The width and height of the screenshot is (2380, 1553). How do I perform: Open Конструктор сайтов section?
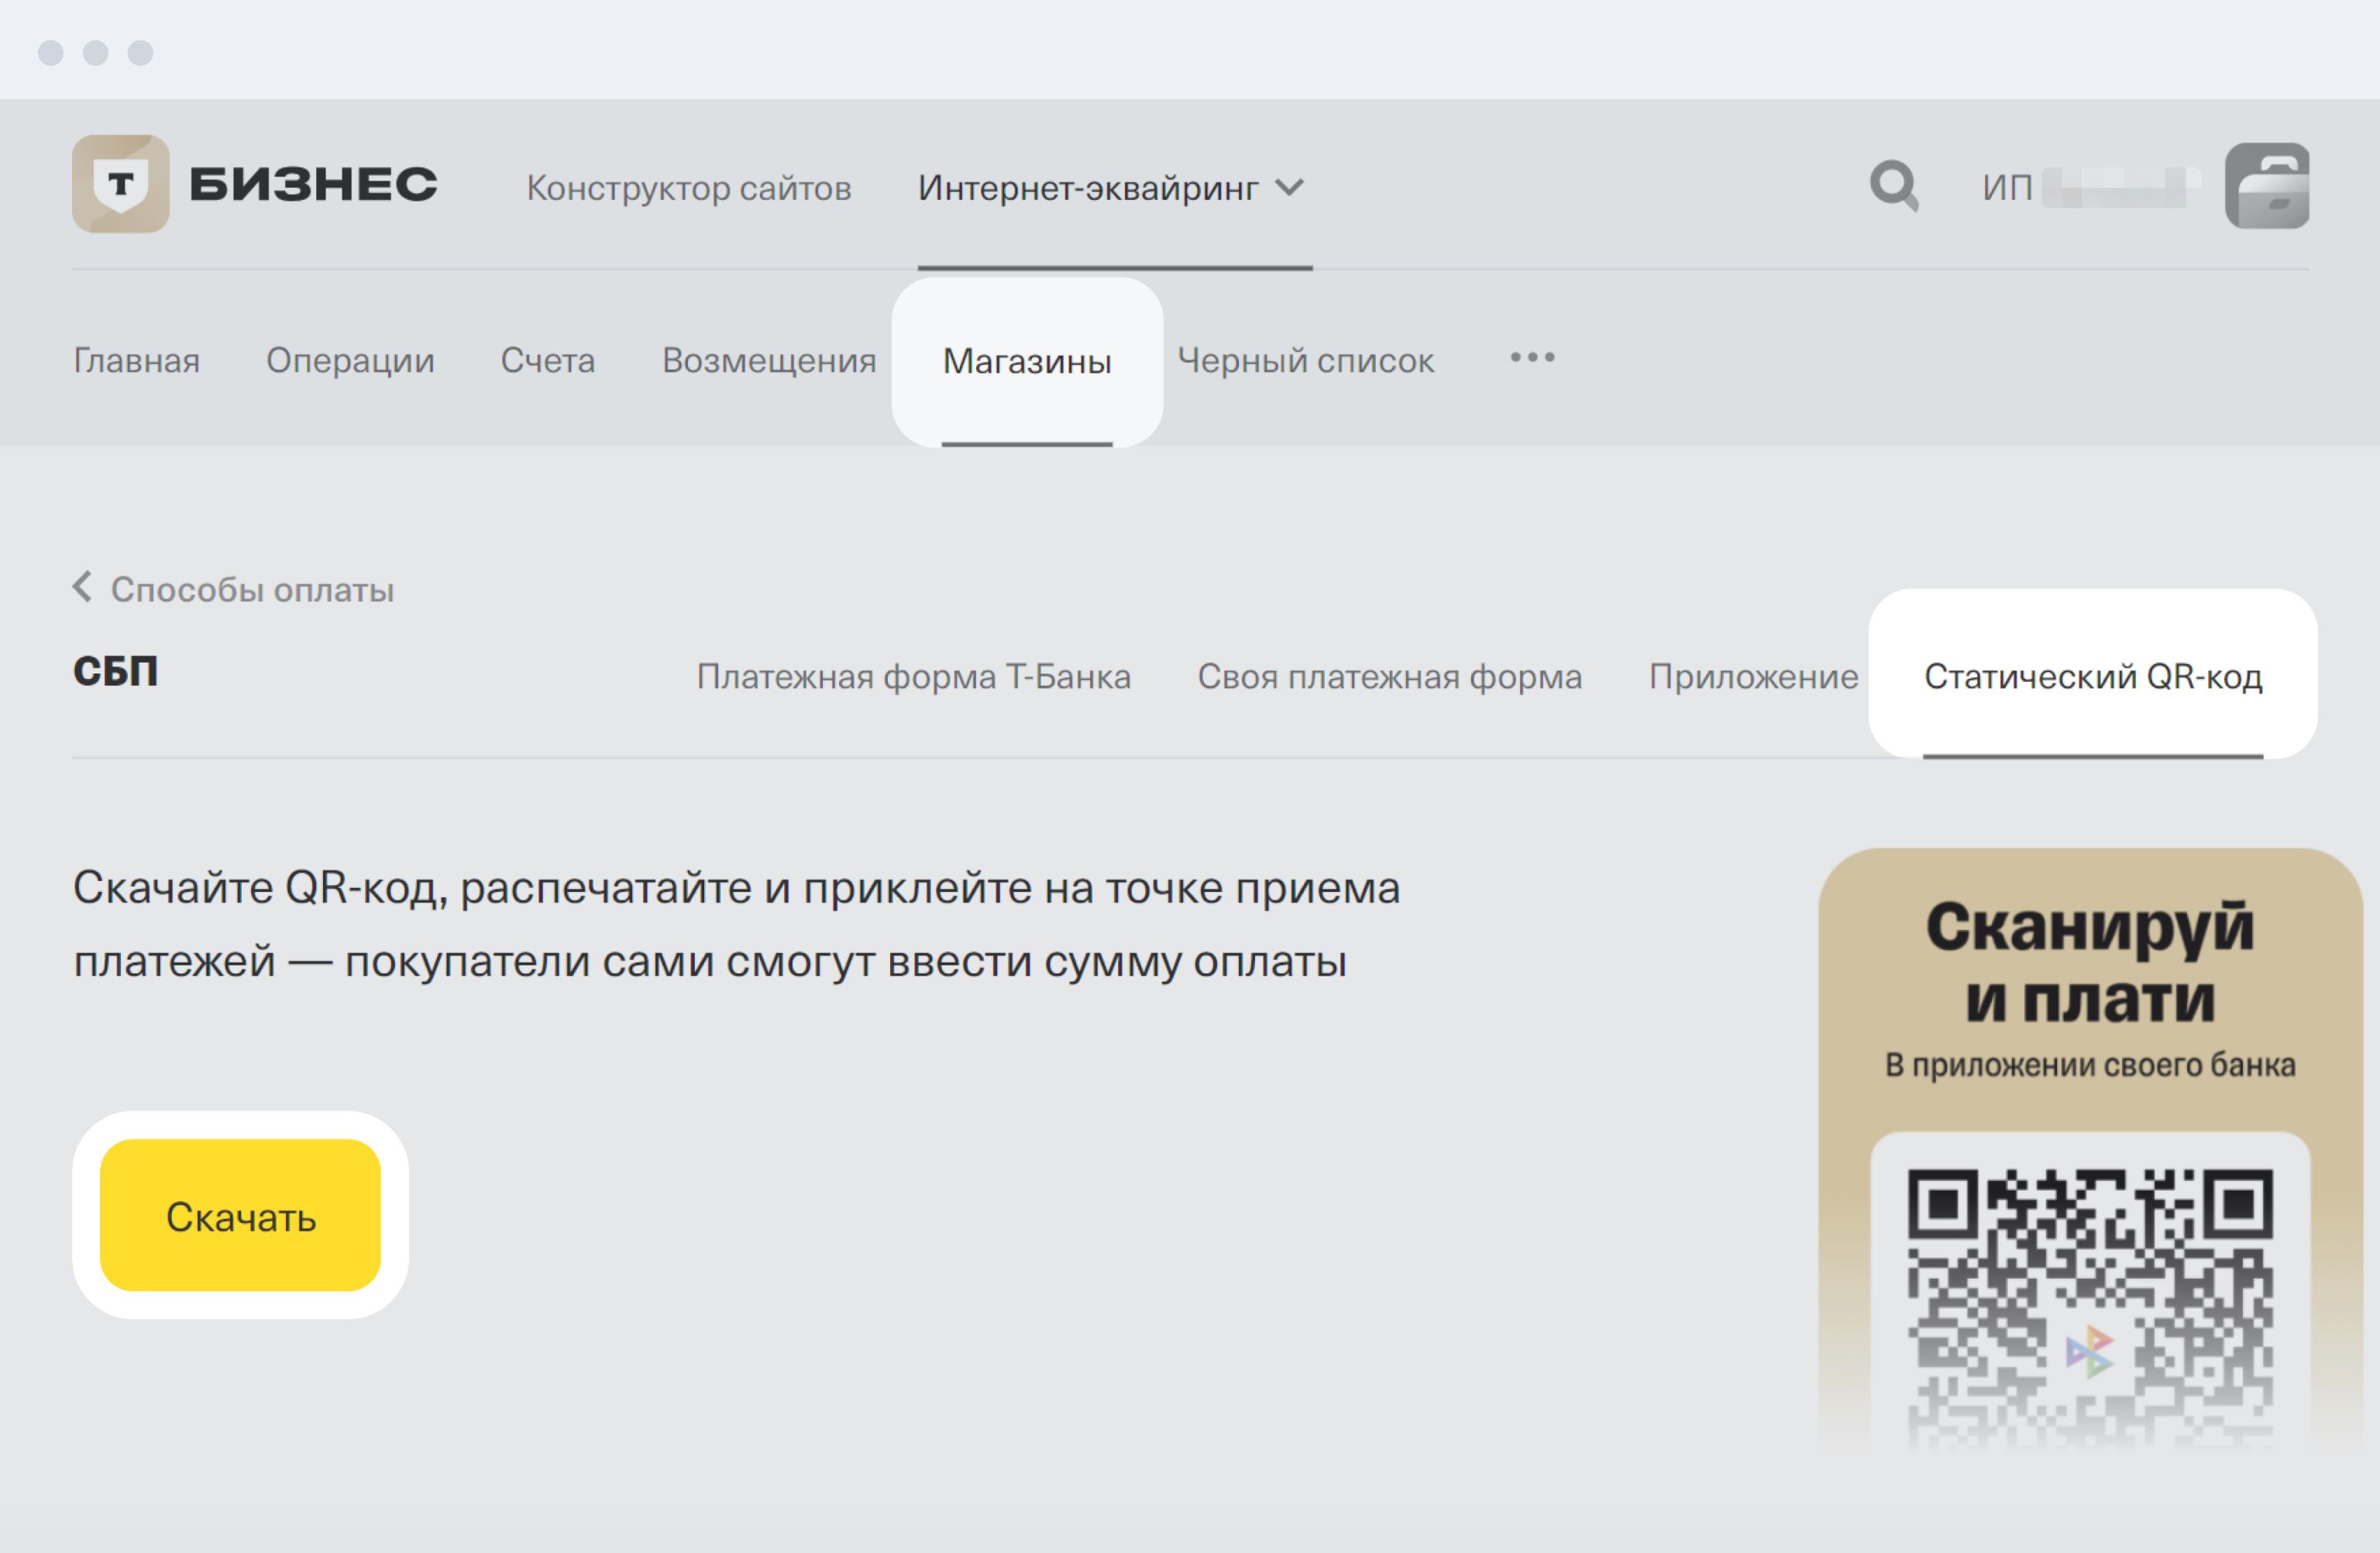[x=689, y=188]
